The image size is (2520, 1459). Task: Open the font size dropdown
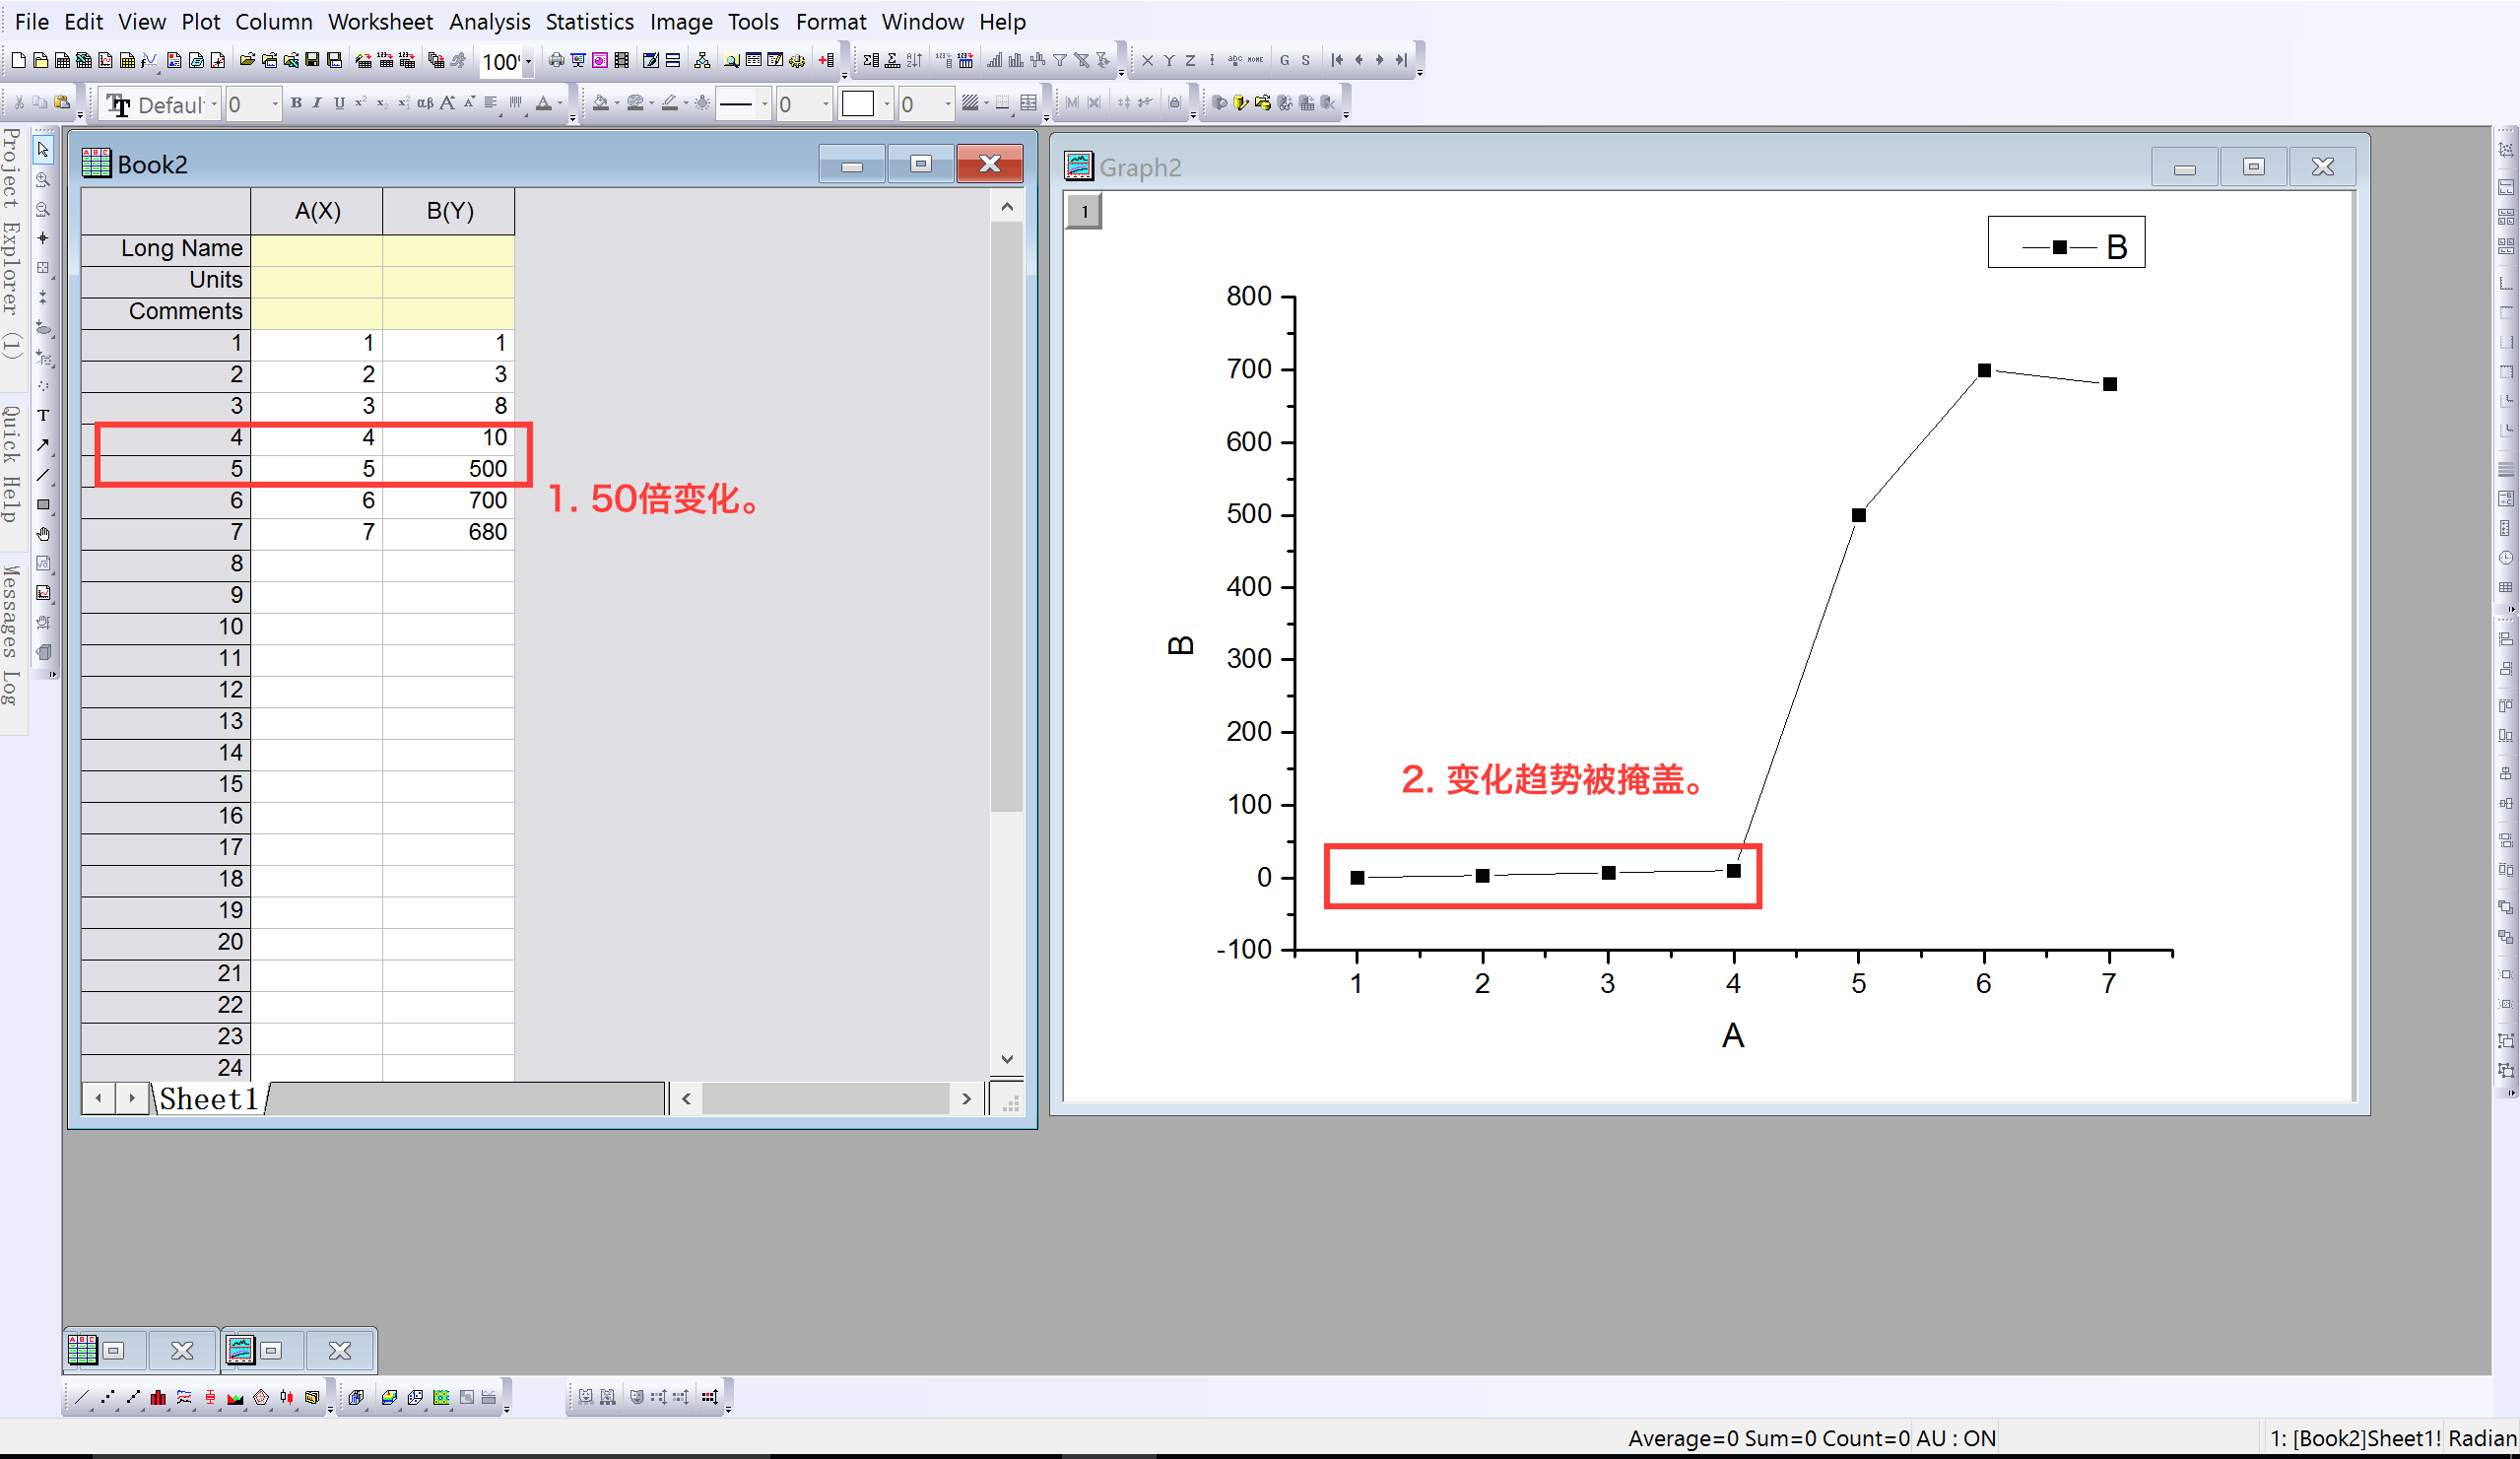(x=274, y=104)
